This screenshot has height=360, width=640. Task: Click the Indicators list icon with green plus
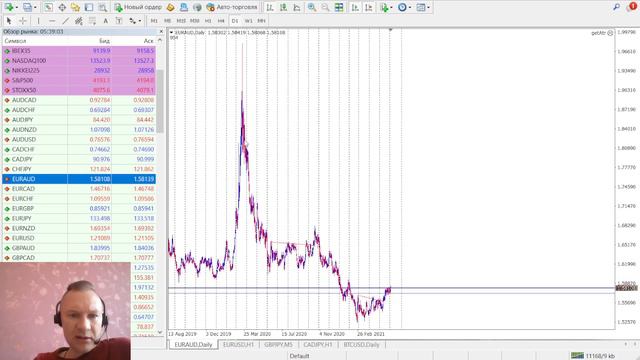coord(384,7)
